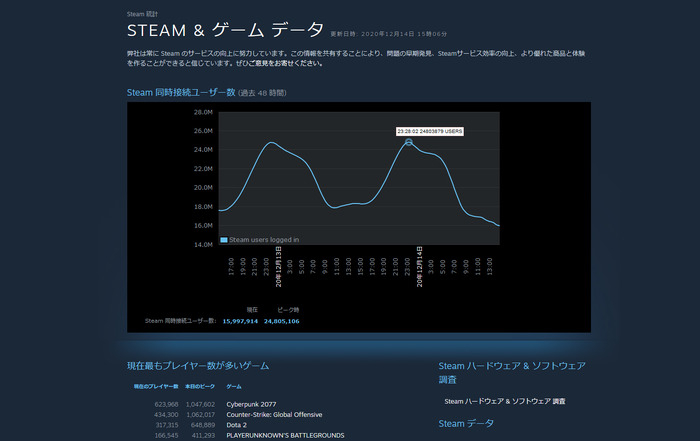Click the Steam users logged in legend label
The width and height of the screenshot is (700, 441).
click(264, 240)
